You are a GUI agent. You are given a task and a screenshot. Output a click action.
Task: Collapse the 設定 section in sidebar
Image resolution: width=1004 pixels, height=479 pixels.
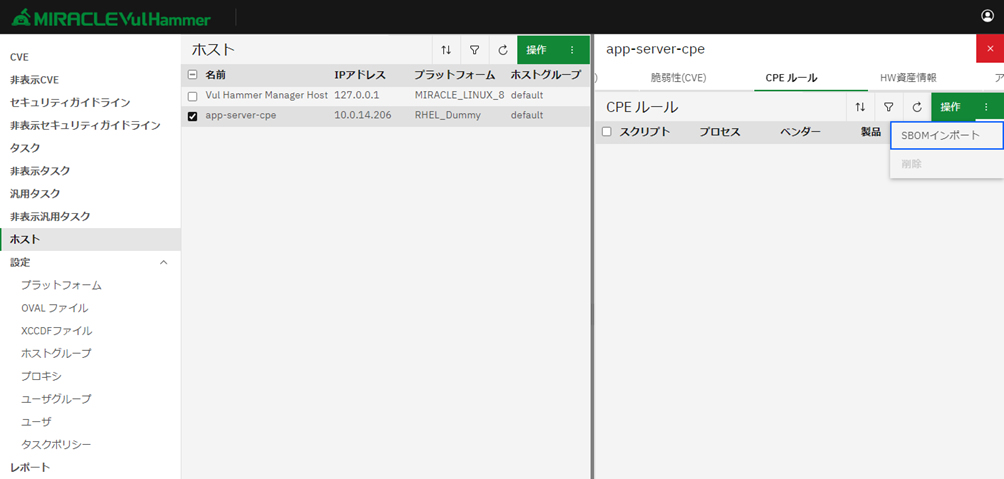[164, 262]
